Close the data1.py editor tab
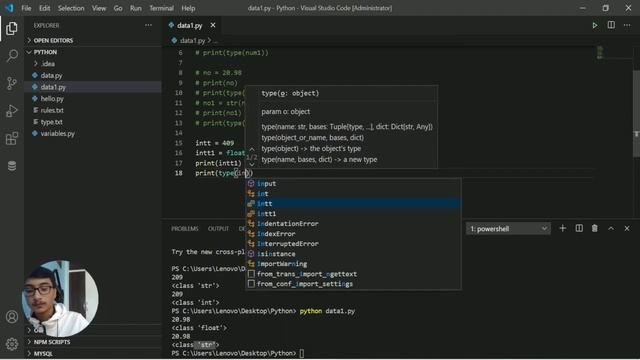Image resolution: width=640 pixels, height=360 pixels. [213, 25]
